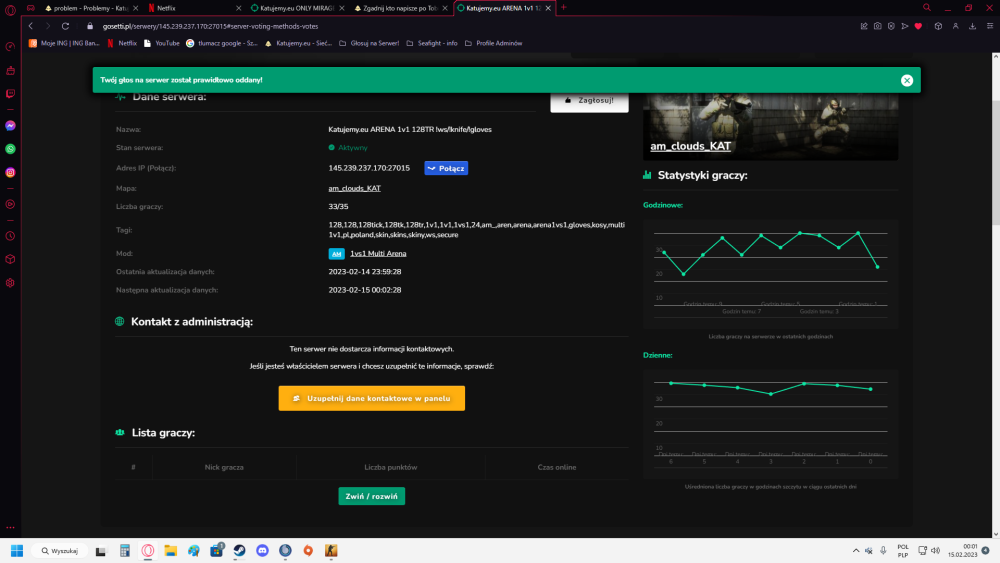Open Discord from the taskbar
1000x563 pixels.
tap(262, 551)
